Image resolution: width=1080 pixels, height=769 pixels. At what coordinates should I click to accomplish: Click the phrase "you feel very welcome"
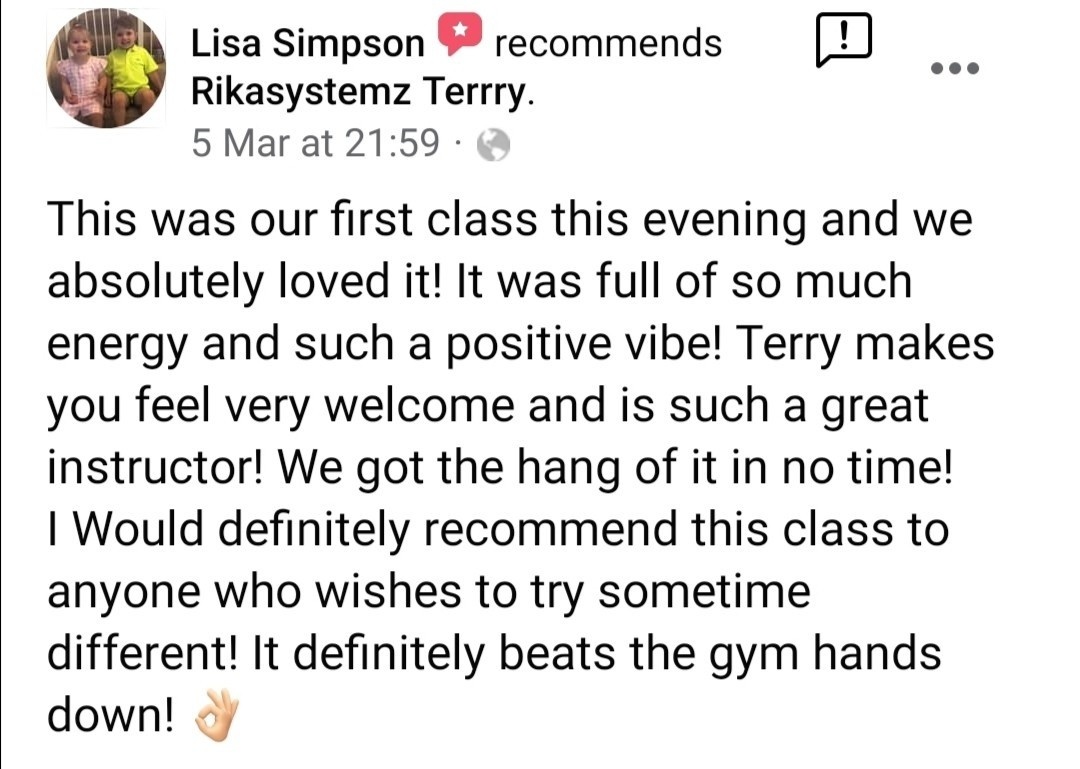(281, 406)
